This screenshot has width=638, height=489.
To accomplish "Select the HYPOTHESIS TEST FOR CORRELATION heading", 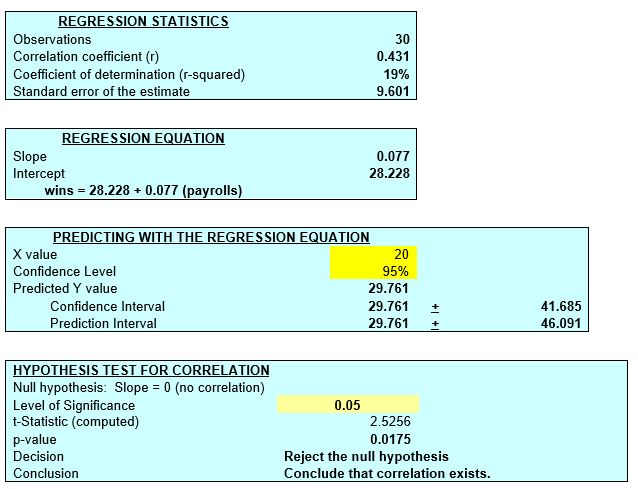I will tap(141, 370).
